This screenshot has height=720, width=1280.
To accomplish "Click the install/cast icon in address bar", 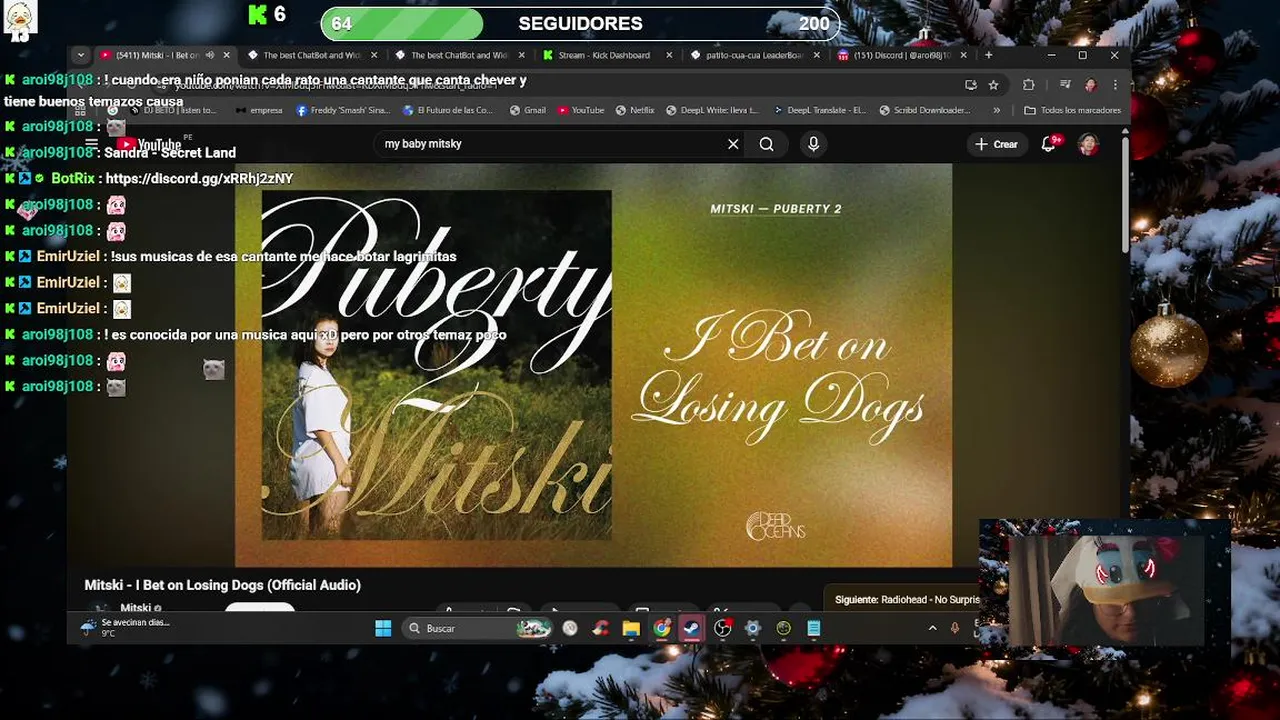I will point(970,85).
